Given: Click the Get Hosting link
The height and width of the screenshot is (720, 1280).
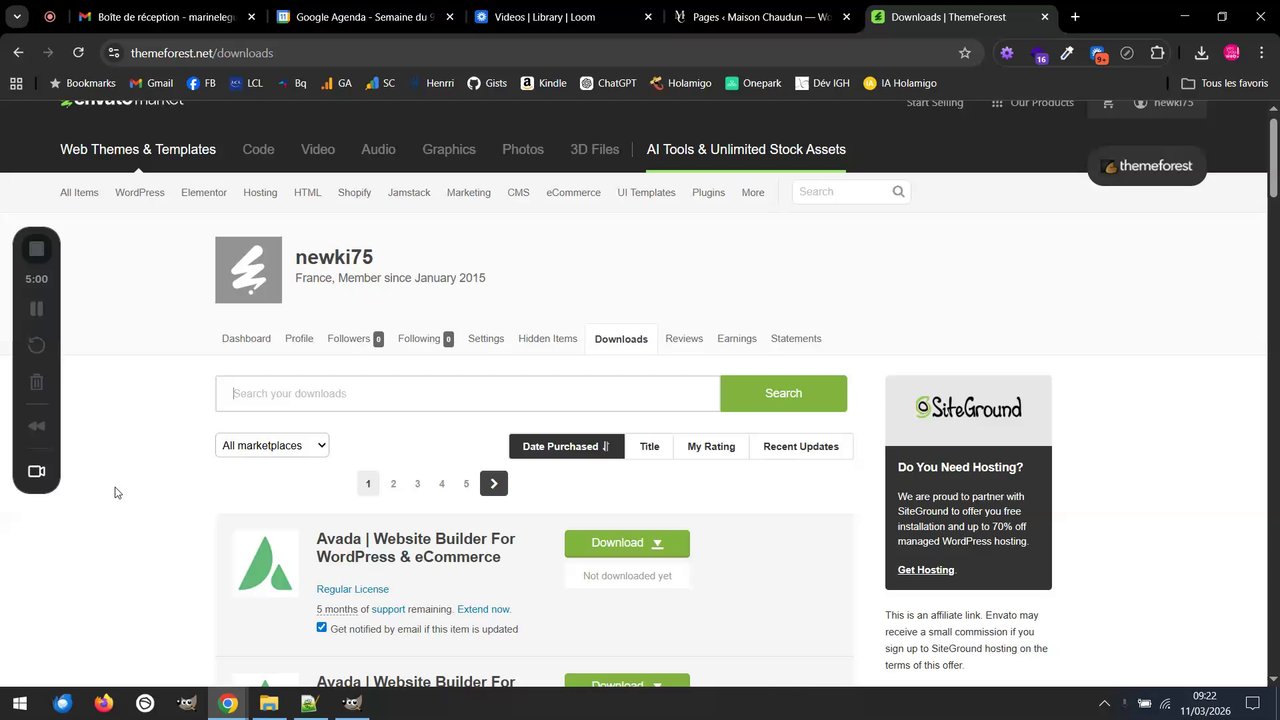Looking at the screenshot, I should [x=926, y=570].
